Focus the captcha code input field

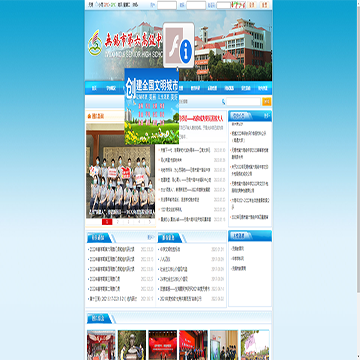(223, 5)
